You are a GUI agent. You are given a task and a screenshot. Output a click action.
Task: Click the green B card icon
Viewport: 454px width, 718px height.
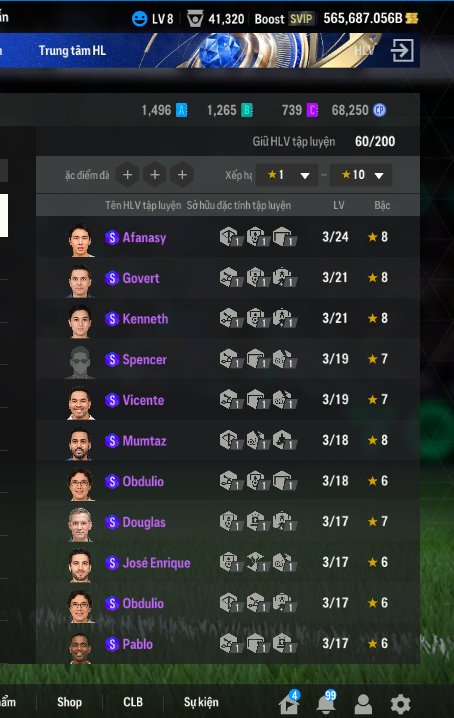(247, 110)
